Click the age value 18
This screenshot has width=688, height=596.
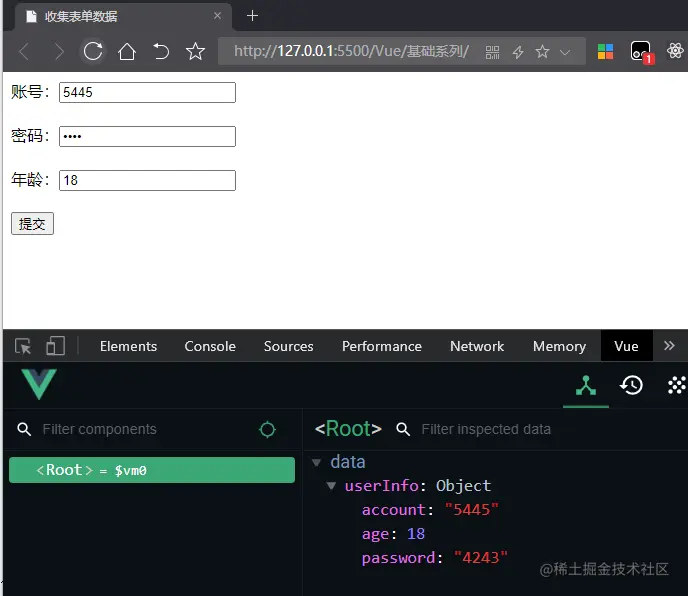point(416,534)
